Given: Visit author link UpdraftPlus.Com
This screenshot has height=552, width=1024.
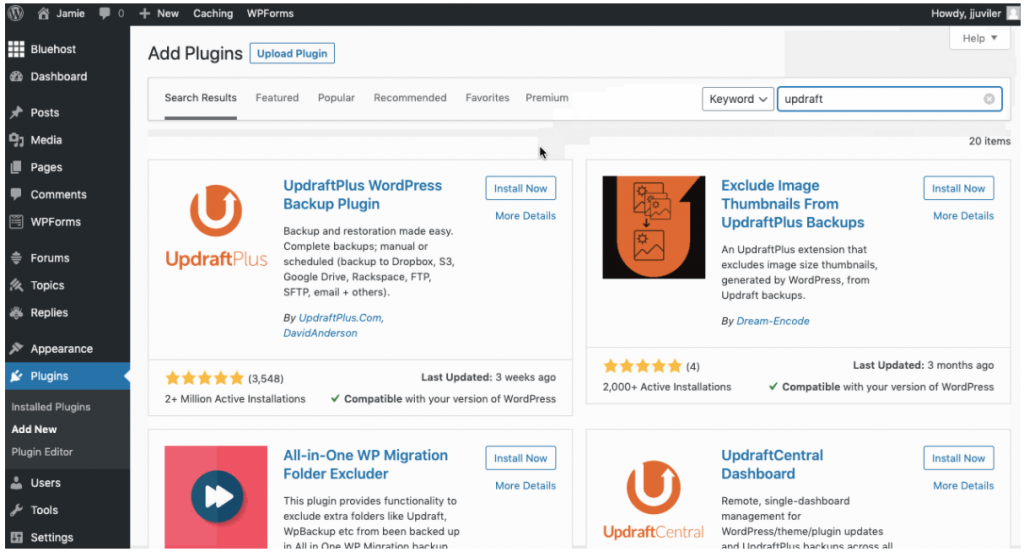Looking at the screenshot, I should [x=341, y=317].
